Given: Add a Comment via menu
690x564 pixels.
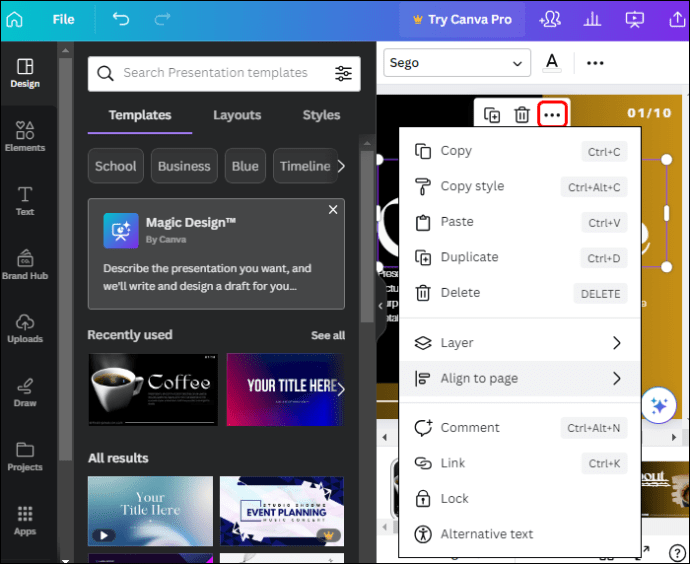Looking at the screenshot, I should 519,428.
